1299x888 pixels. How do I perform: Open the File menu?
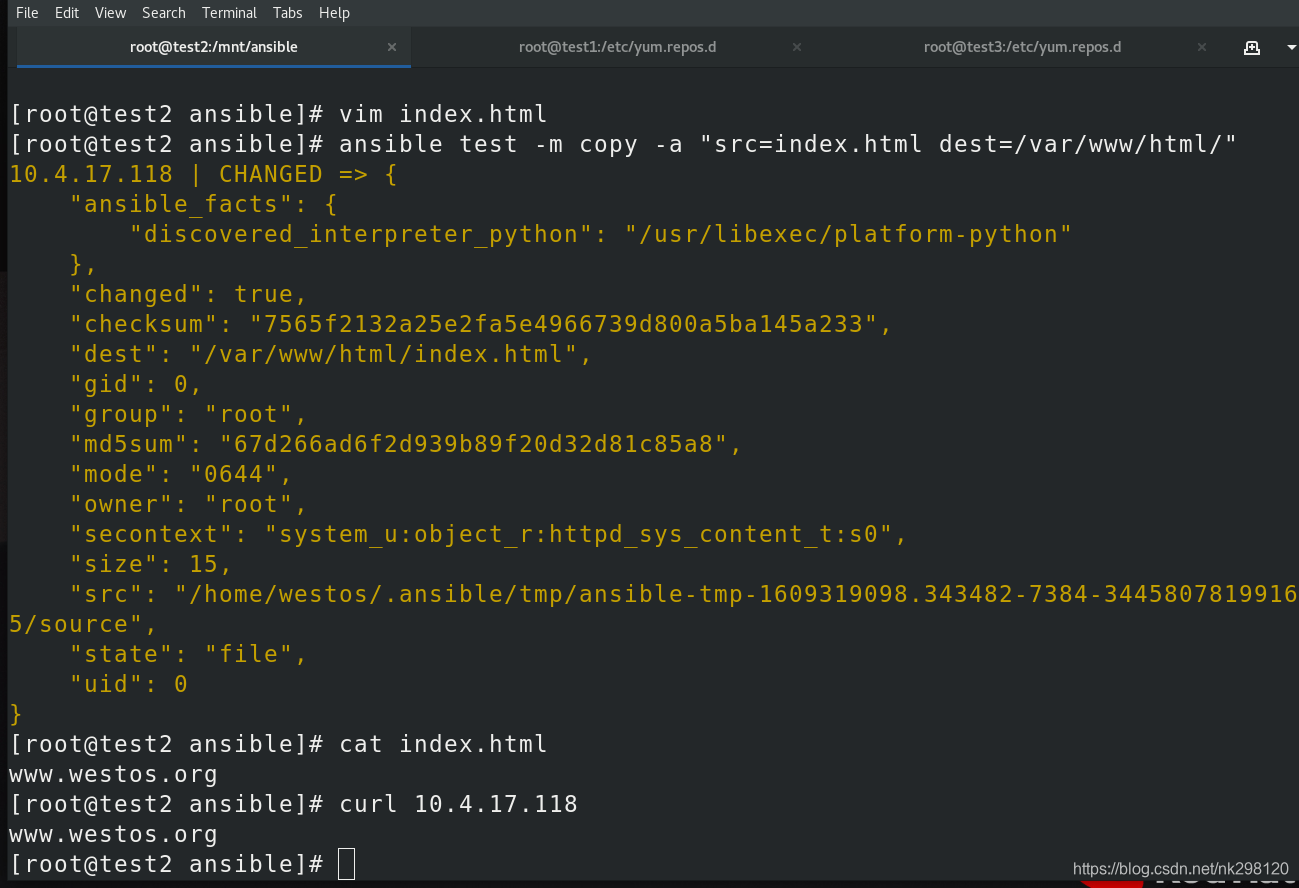coord(27,13)
